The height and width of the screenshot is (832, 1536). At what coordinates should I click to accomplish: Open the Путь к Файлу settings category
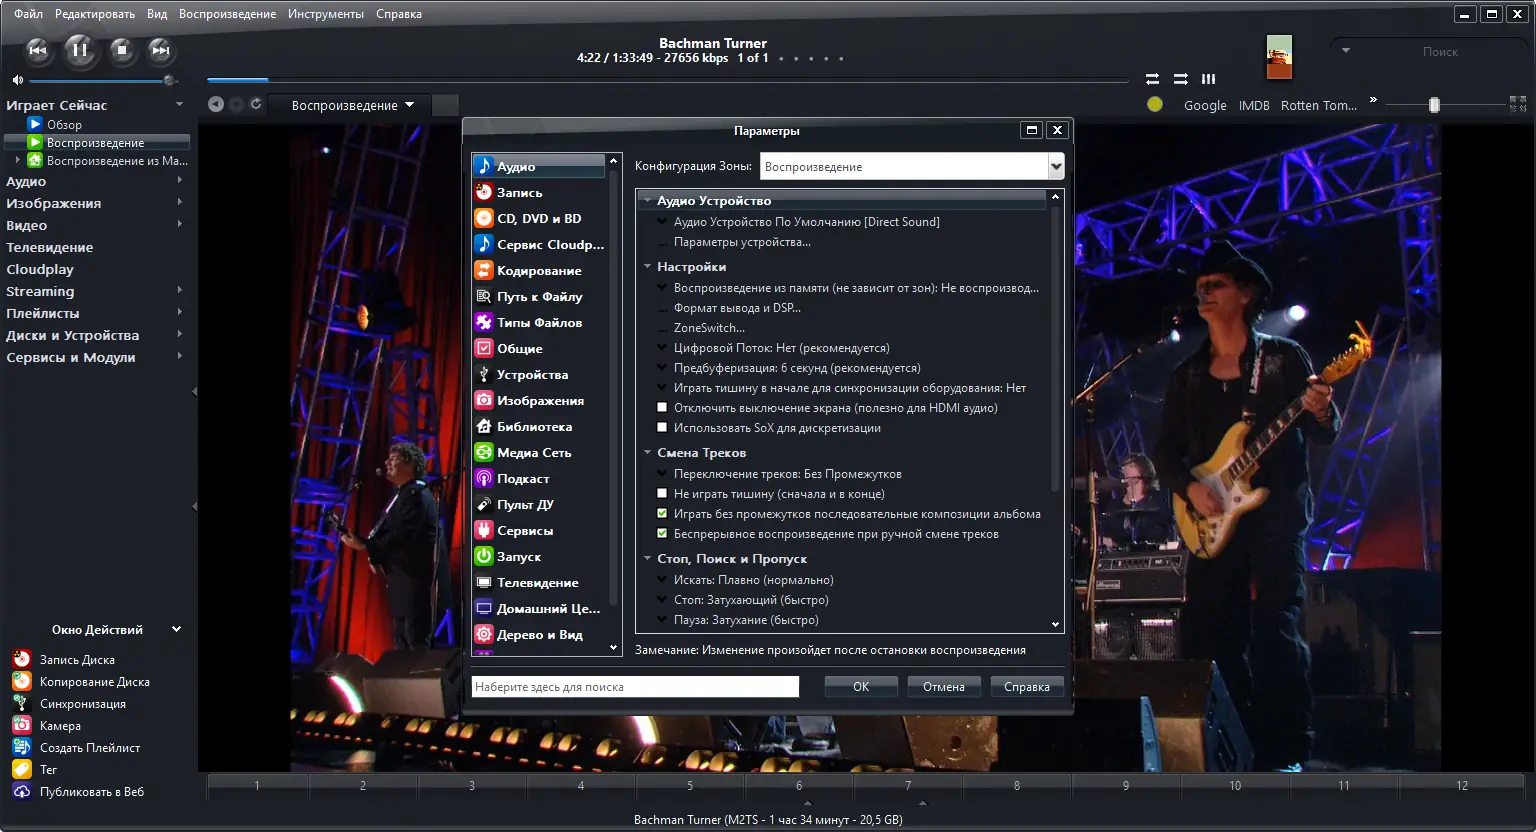(x=540, y=296)
